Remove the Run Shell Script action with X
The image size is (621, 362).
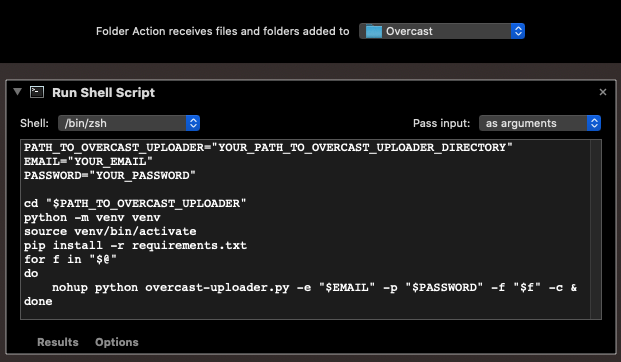tap(603, 92)
